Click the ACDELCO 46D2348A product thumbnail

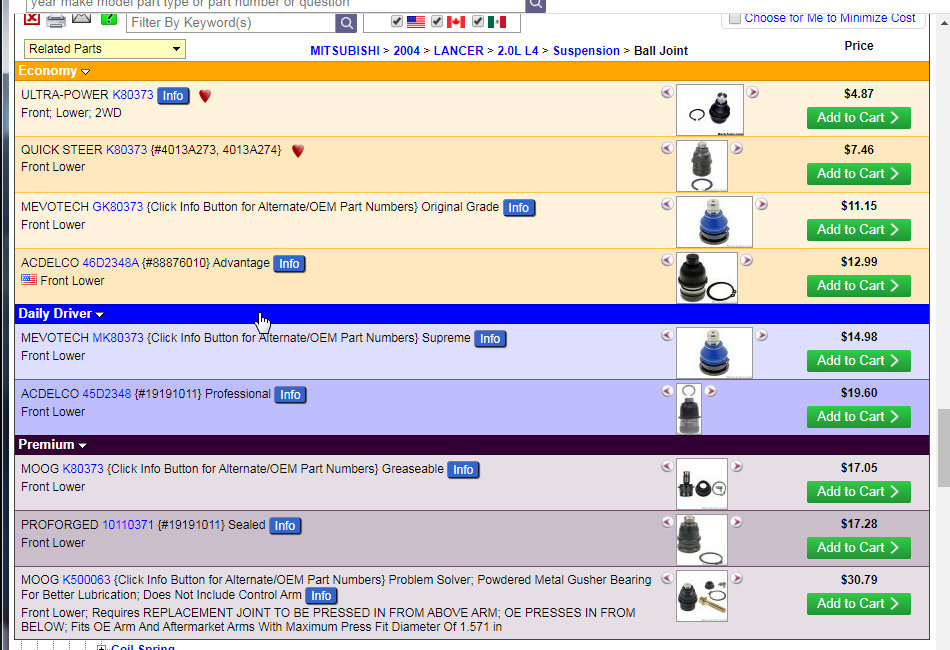(706, 278)
